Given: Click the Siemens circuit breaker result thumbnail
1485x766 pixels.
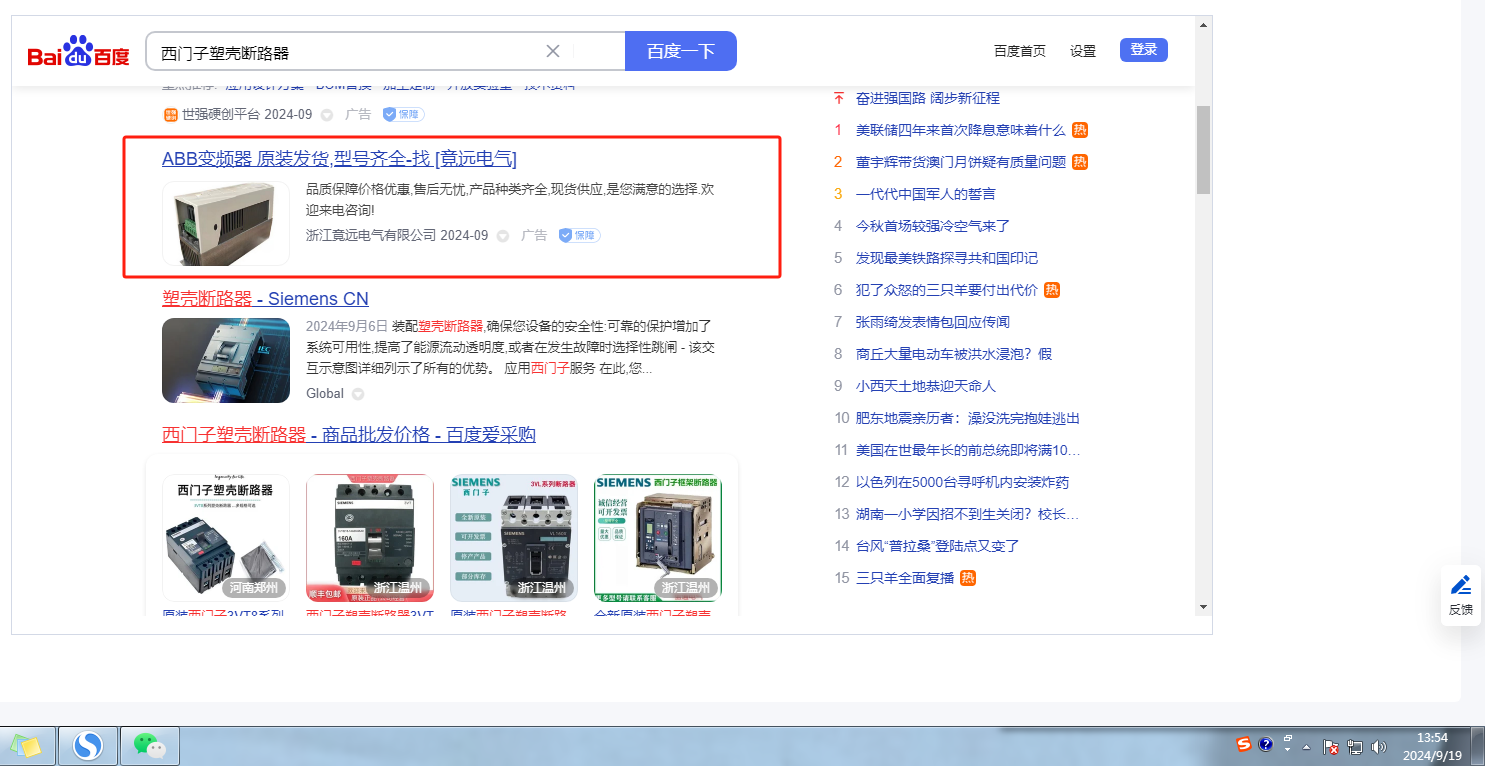Looking at the screenshot, I should tap(226, 360).
